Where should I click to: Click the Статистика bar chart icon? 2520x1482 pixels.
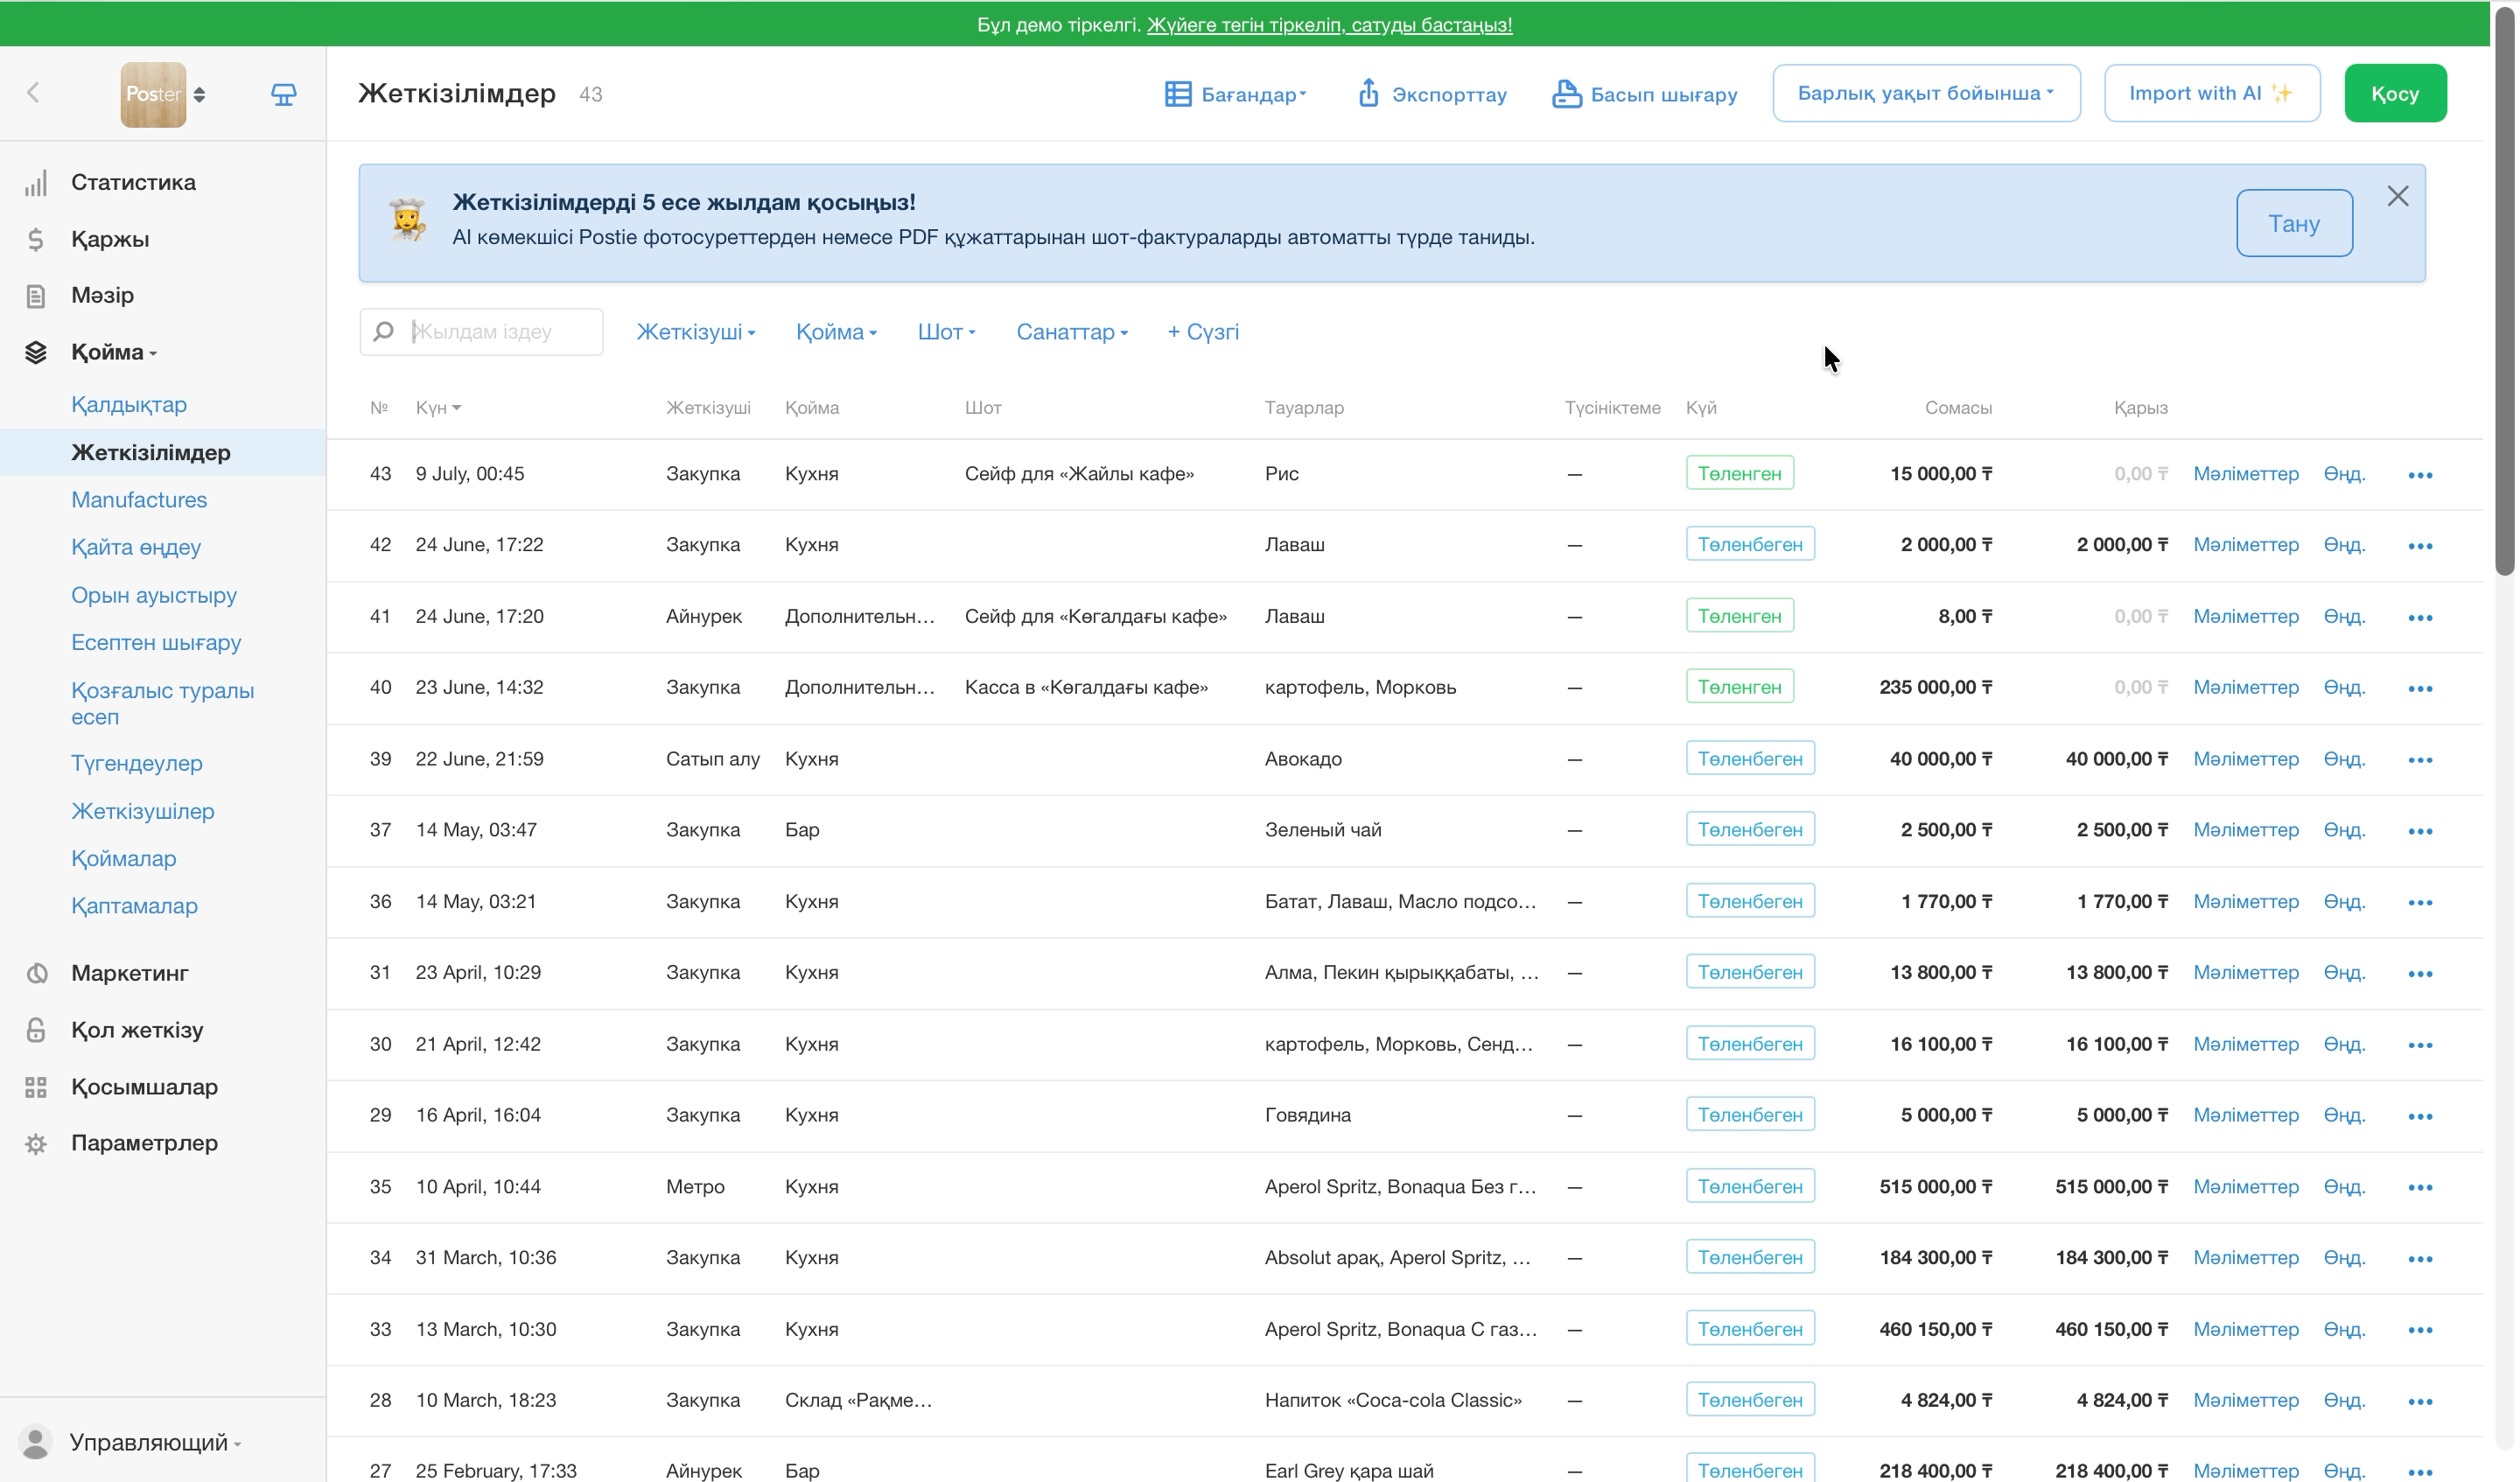click(36, 183)
